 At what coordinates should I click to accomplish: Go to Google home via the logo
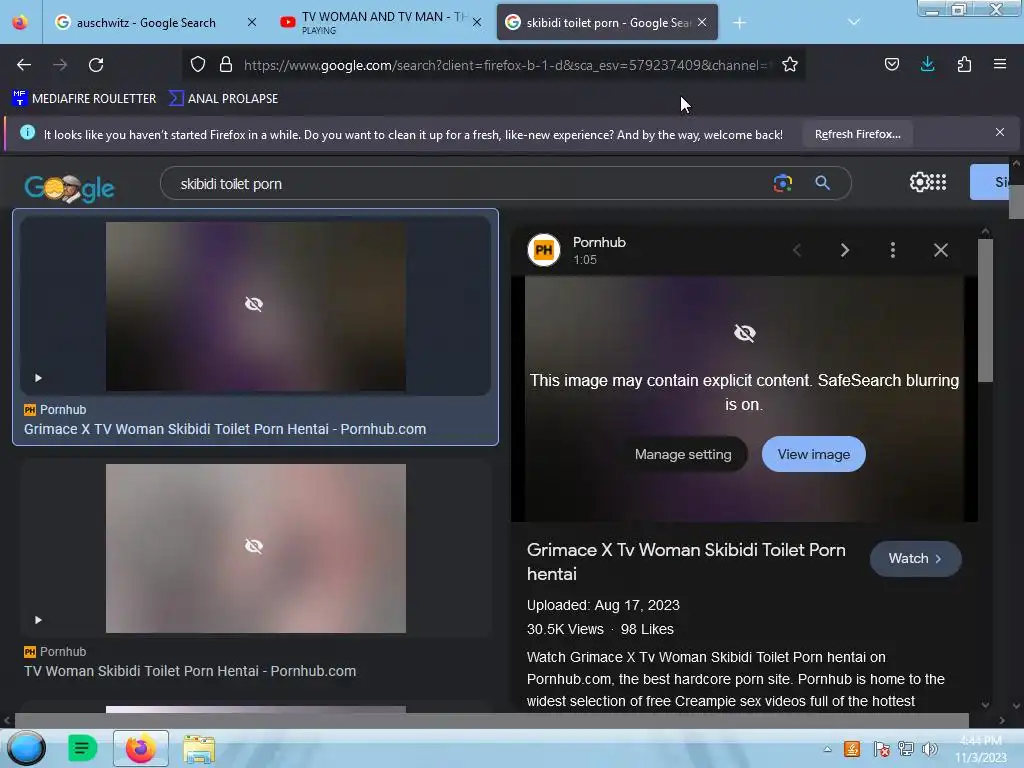coord(69,188)
